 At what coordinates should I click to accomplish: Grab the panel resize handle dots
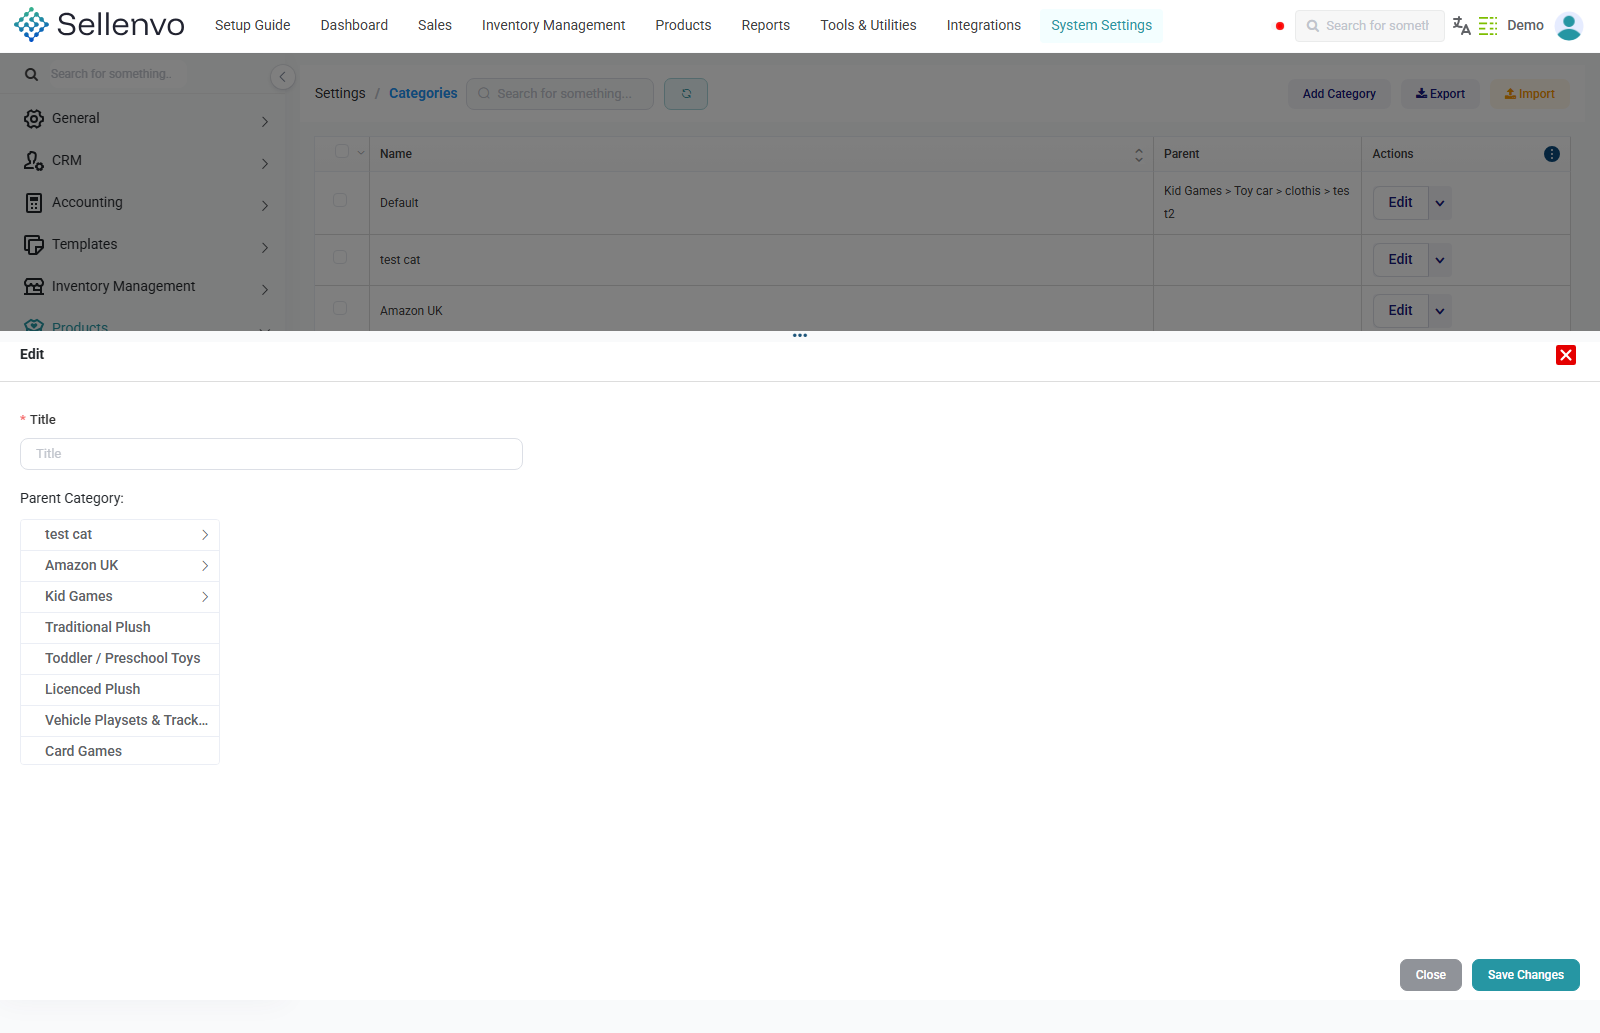800,336
